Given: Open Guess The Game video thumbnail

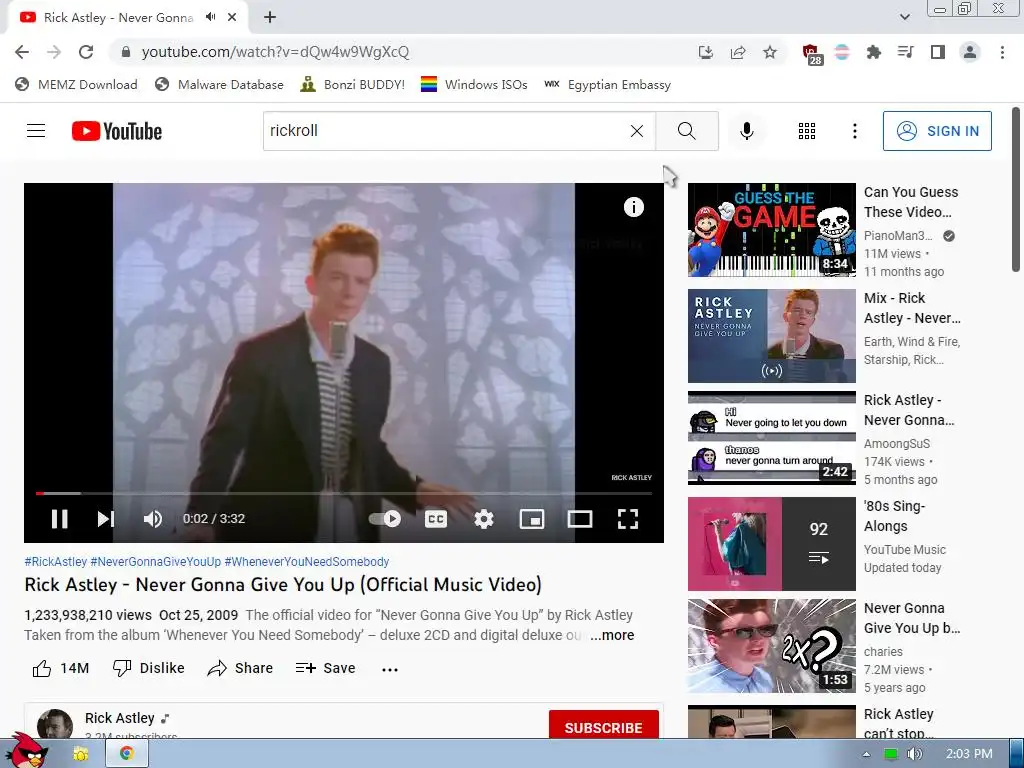Looking at the screenshot, I should 771,230.
